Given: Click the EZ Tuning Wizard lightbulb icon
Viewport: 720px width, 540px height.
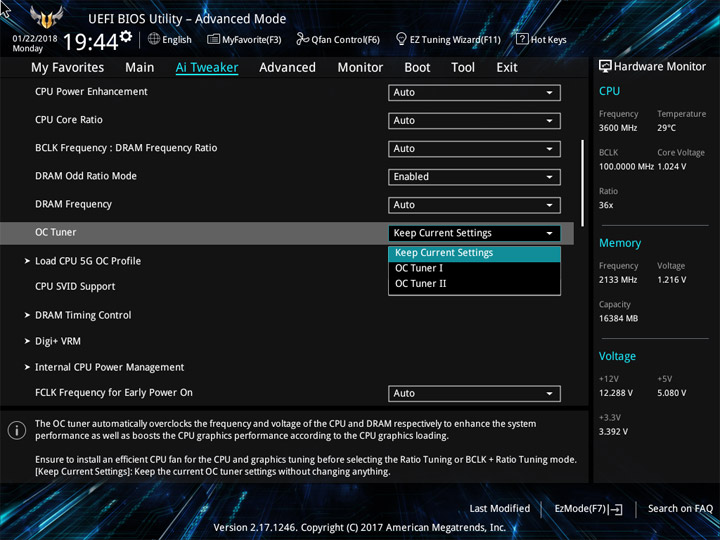Looking at the screenshot, I should coord(401,39).
